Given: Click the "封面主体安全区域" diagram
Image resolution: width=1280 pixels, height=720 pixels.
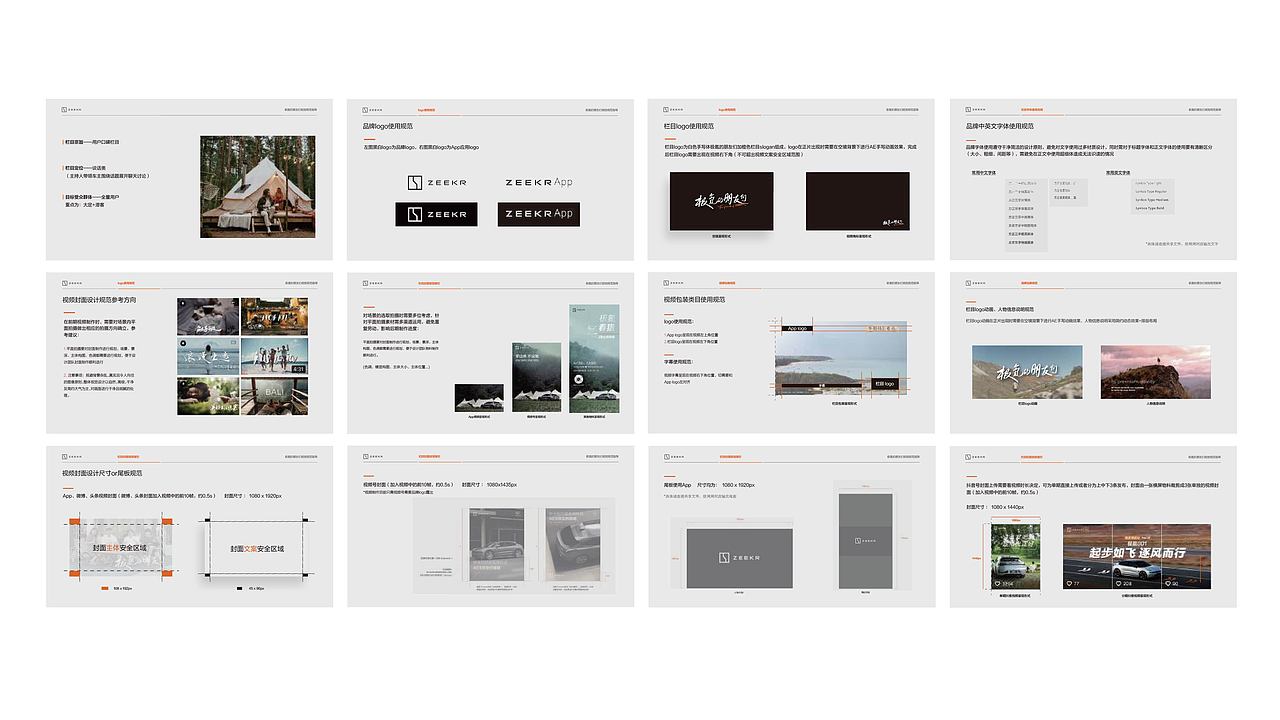Looking at the screenshot, I should tap(119, 549).
